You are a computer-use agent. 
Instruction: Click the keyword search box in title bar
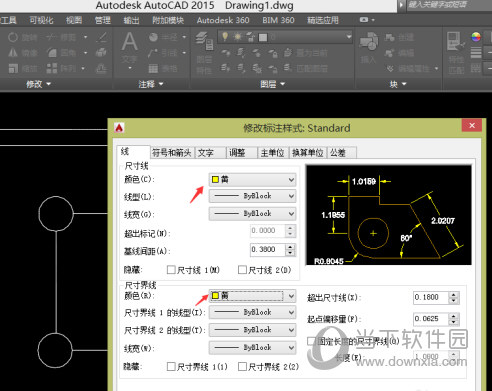[449, 5]
